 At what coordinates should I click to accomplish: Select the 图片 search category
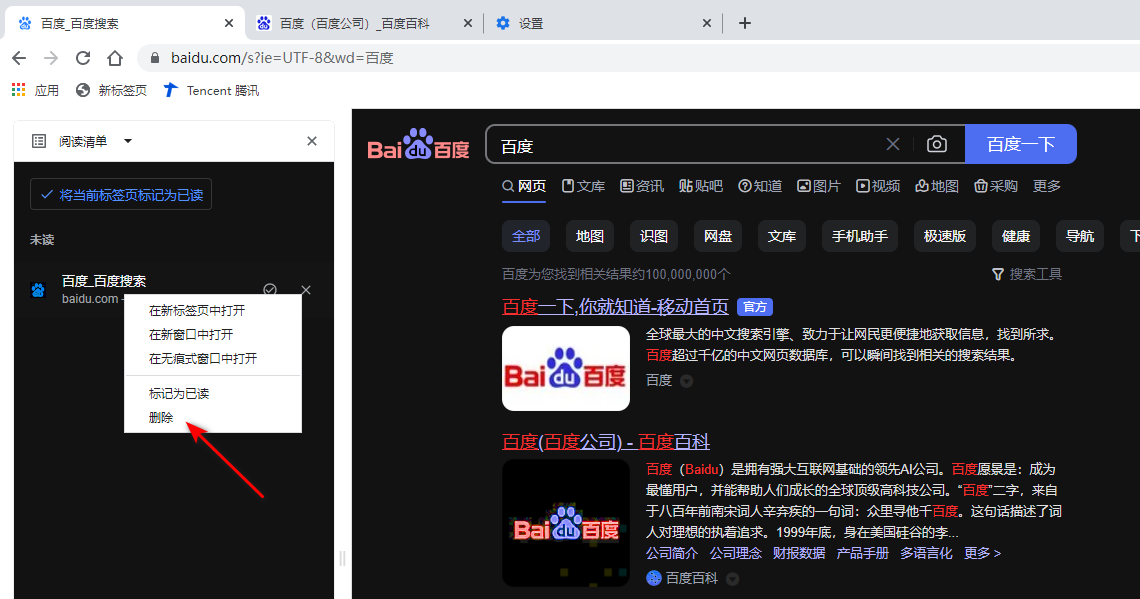click(x=819, y=186)
